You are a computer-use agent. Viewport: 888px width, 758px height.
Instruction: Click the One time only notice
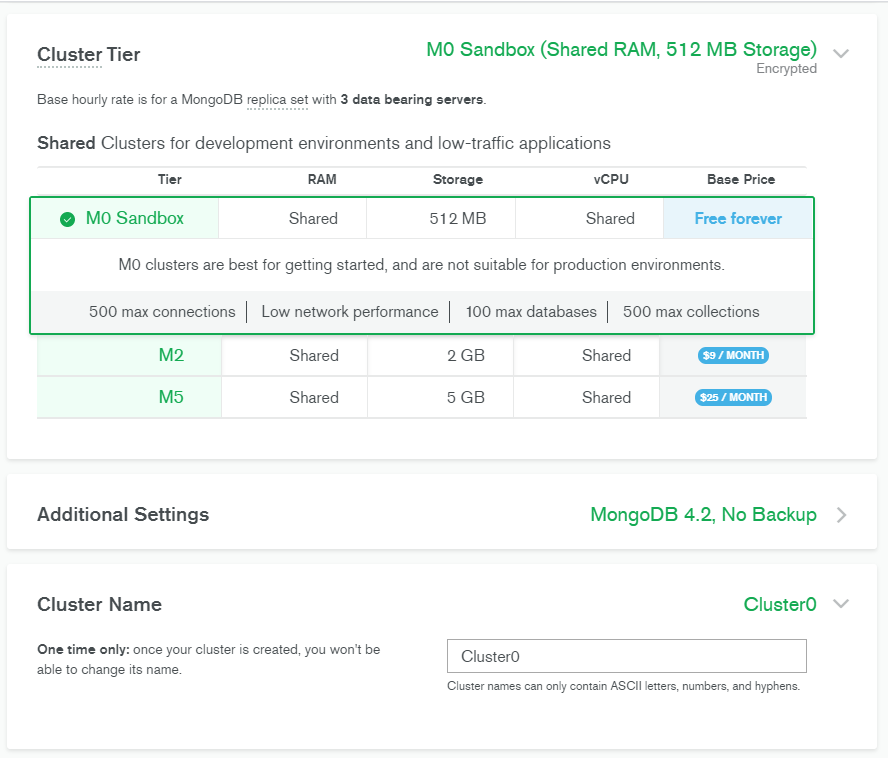tap(208, 659)
